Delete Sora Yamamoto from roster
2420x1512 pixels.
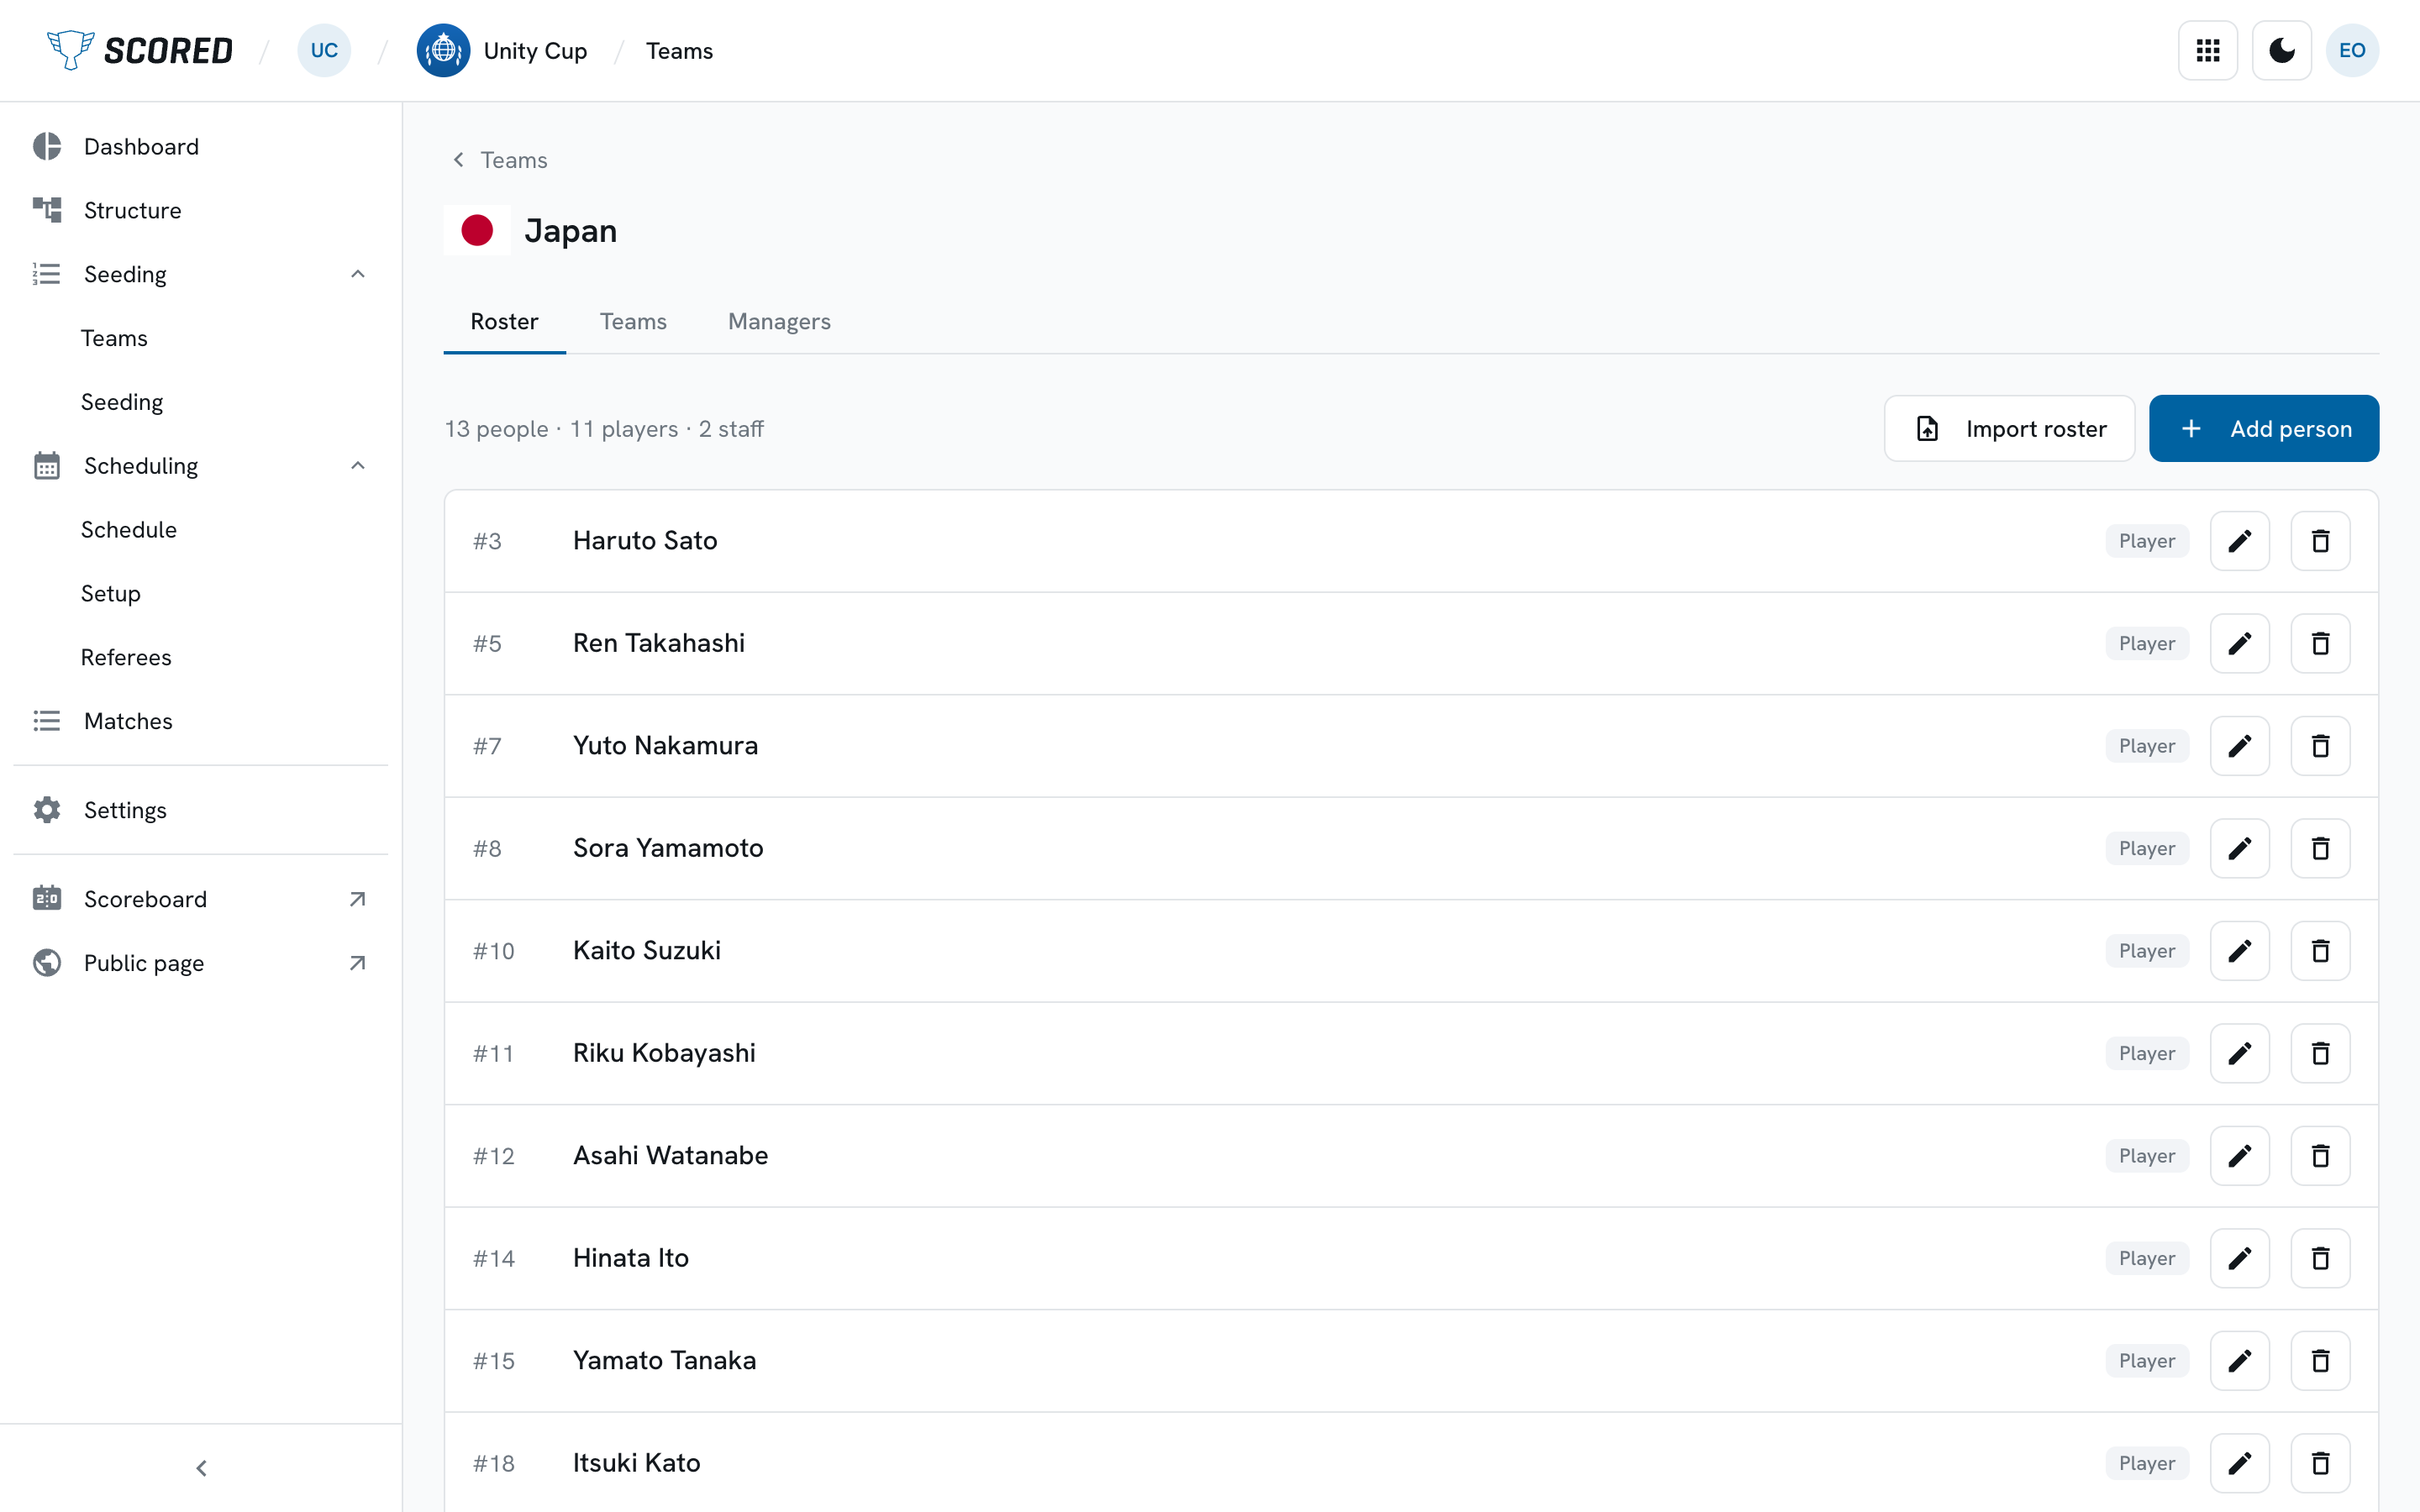2320,848
